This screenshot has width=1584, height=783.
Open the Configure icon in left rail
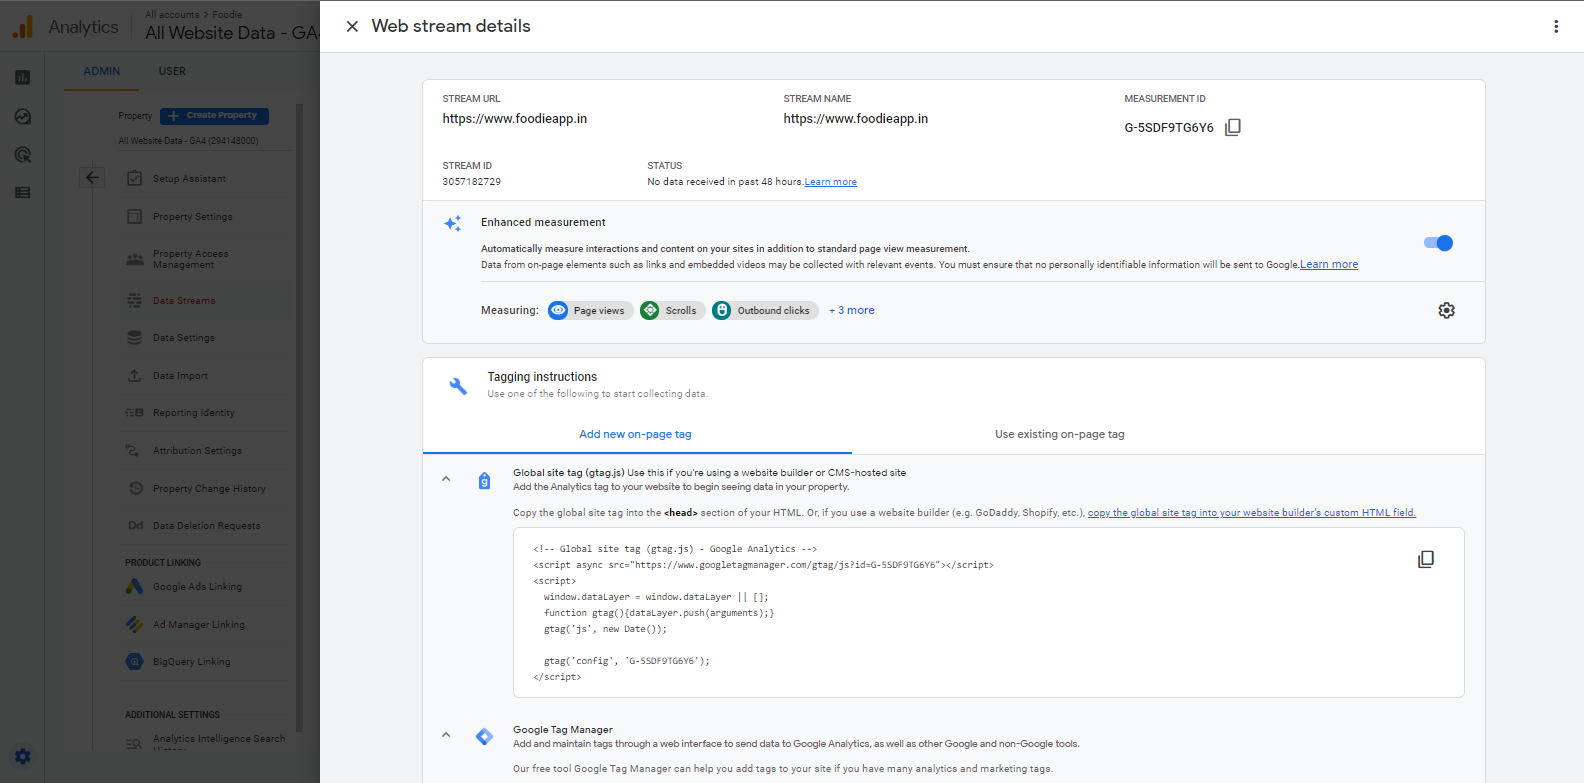click(23, 192)
